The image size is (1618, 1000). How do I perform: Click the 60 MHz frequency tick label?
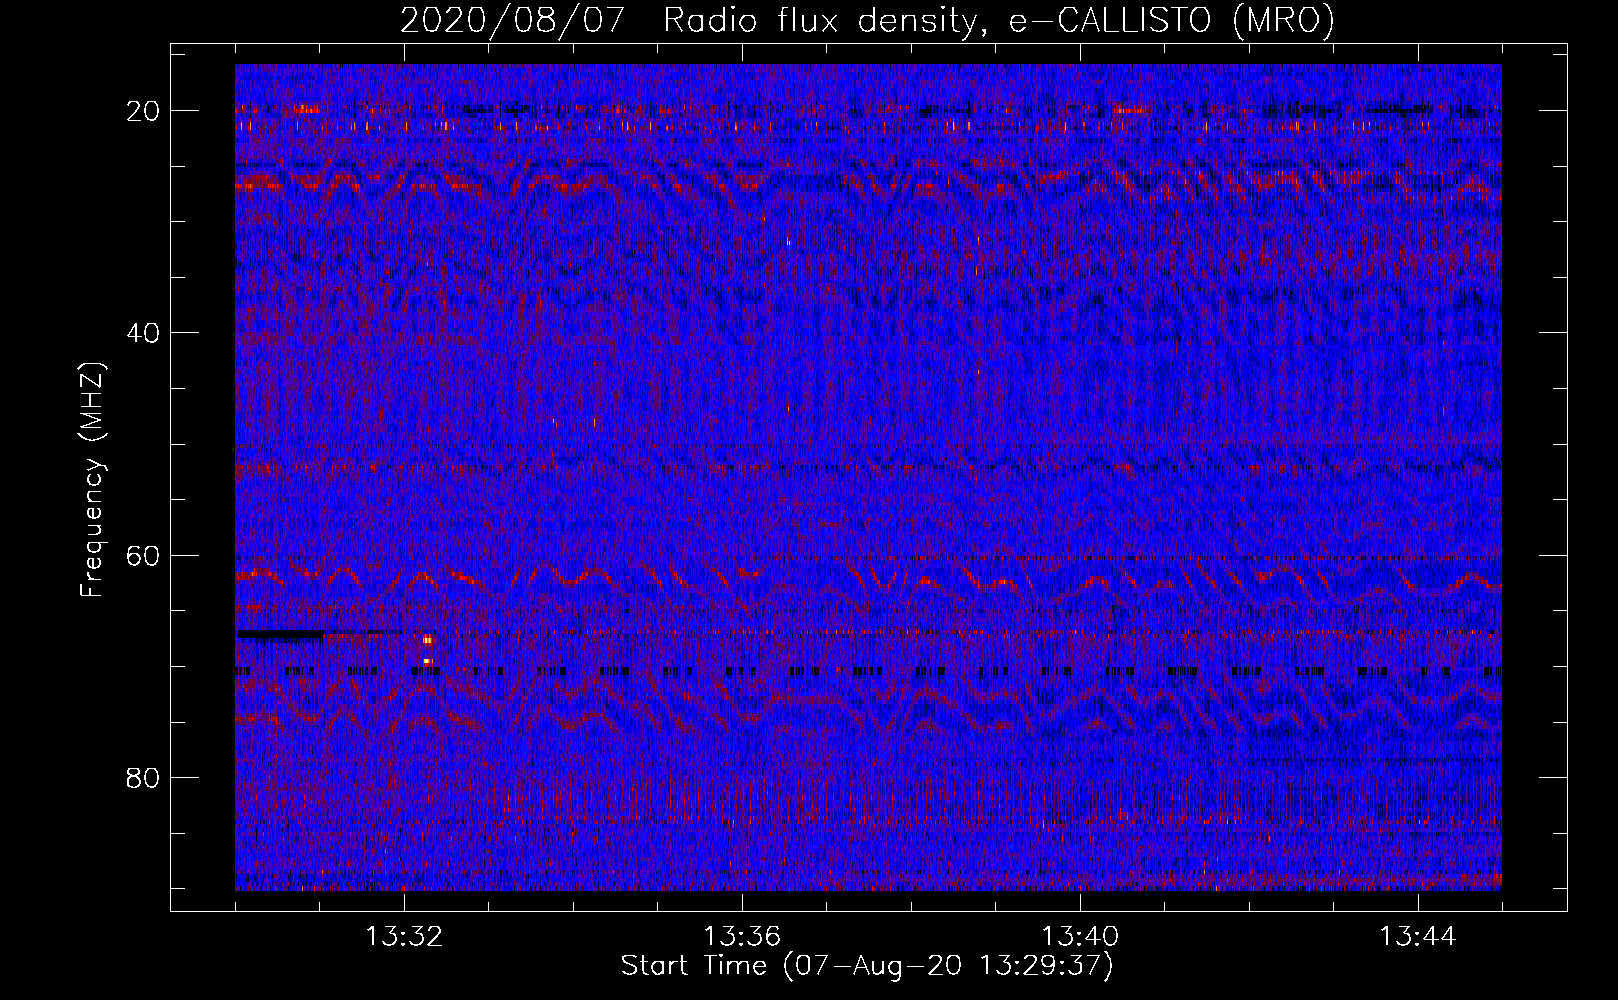point(143,555)
